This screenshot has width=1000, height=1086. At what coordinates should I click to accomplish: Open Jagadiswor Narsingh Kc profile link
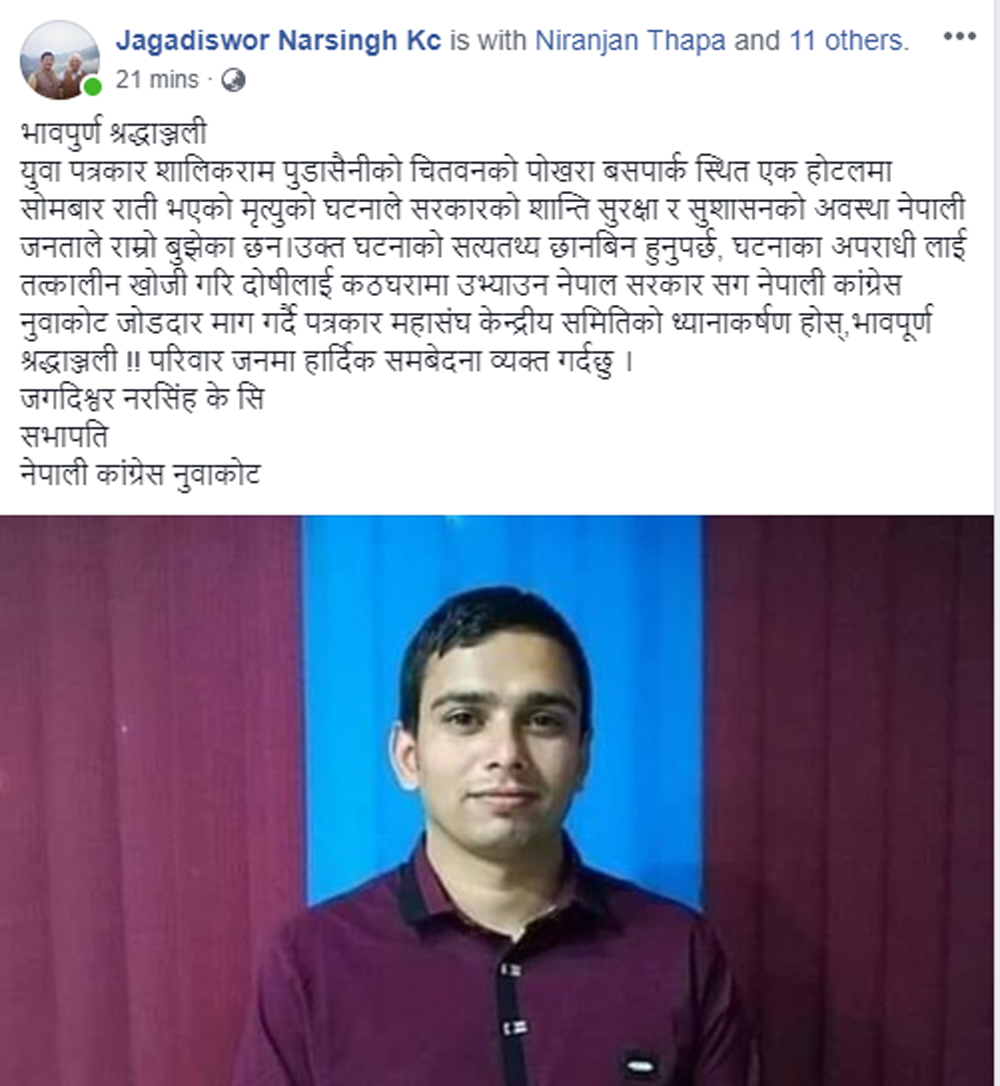pos(278,40)
